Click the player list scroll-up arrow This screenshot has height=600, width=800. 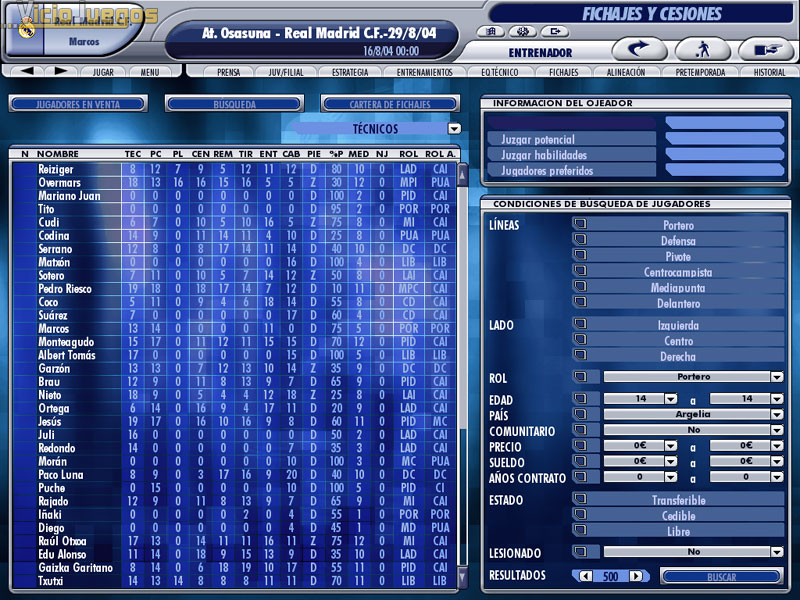[x=462, y=175]
